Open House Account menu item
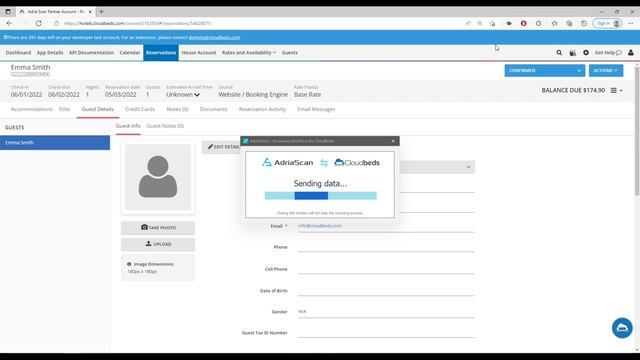This screenshot has height=360, width=640. 199,53
